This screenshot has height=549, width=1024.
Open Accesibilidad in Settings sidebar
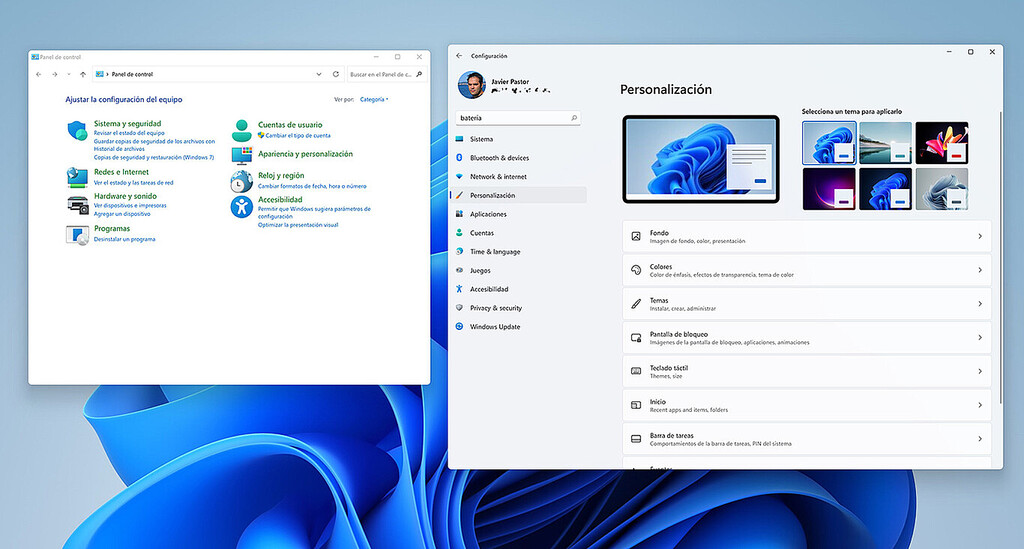point(519,289)
